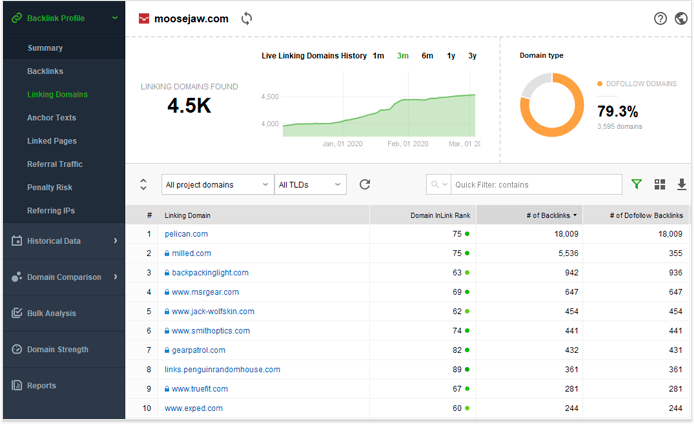Open the help question mark icon
This screenshot has height=424, width=694.
point(660,19)
